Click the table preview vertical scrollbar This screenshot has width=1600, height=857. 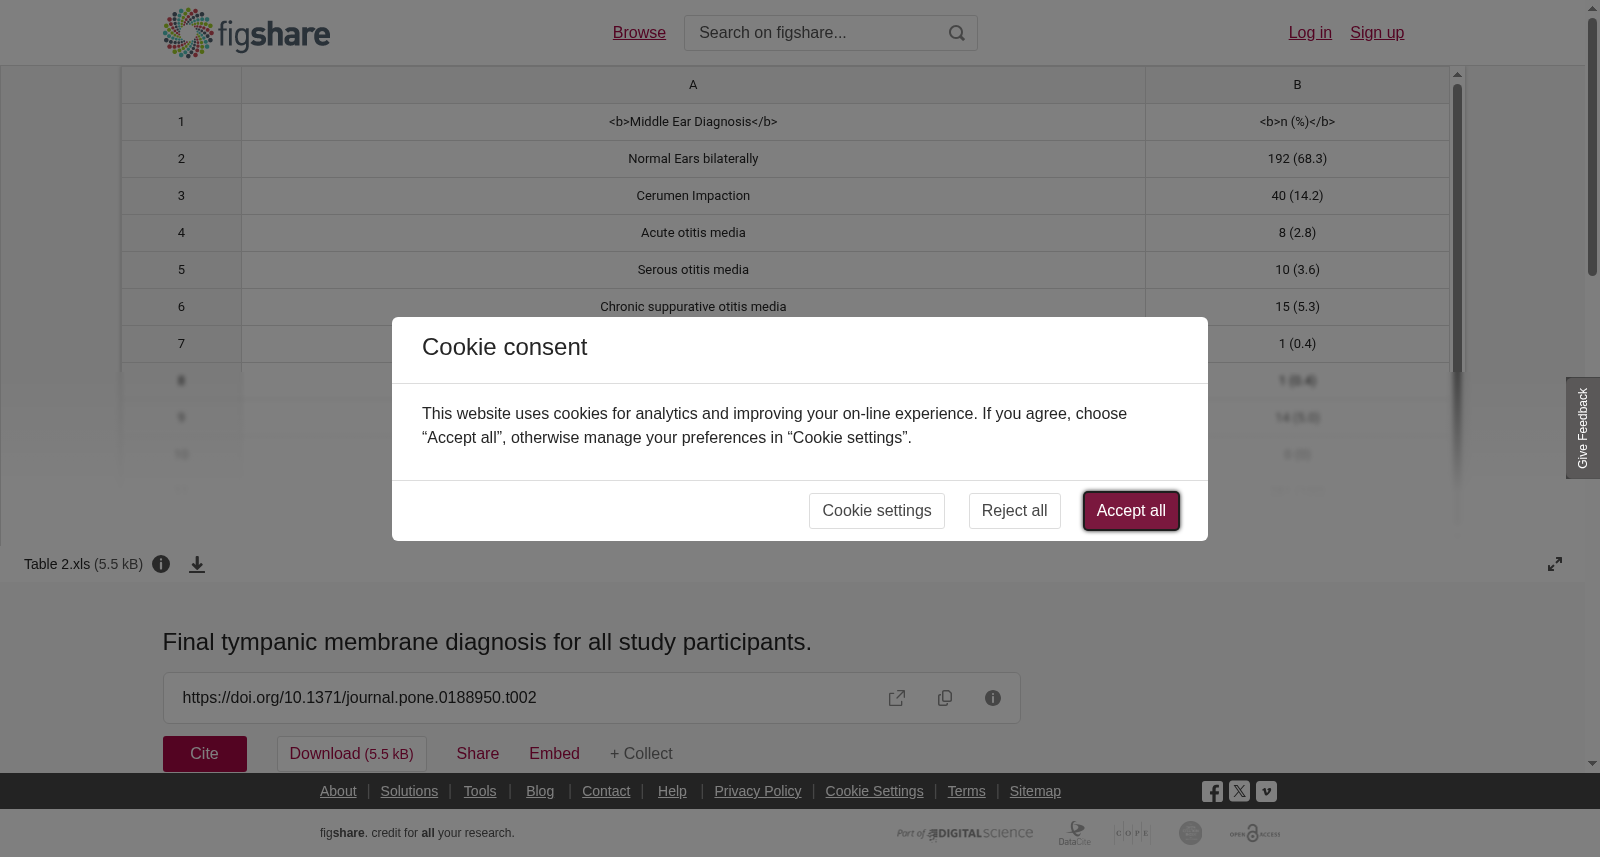click(1458, 230)
